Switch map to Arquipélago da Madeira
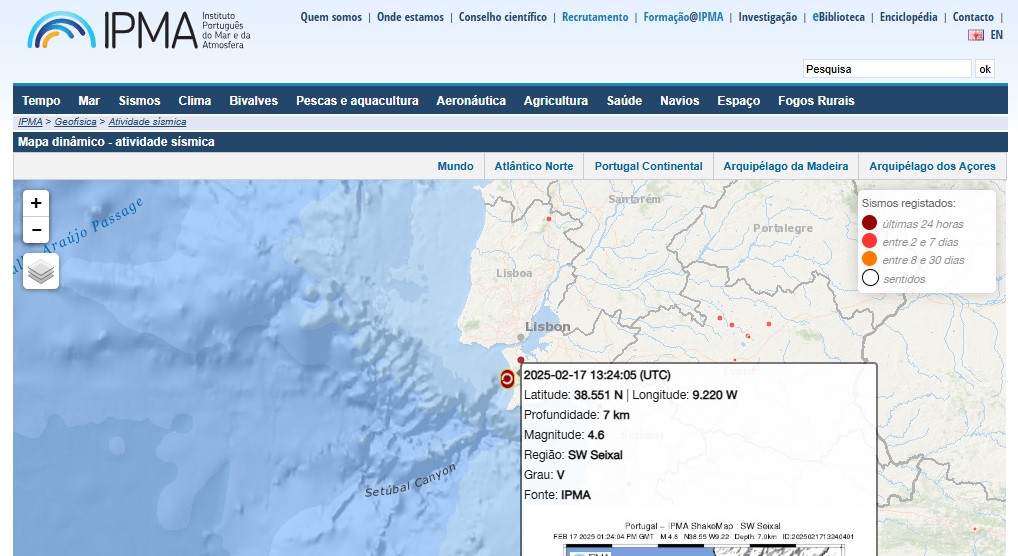 786,166
